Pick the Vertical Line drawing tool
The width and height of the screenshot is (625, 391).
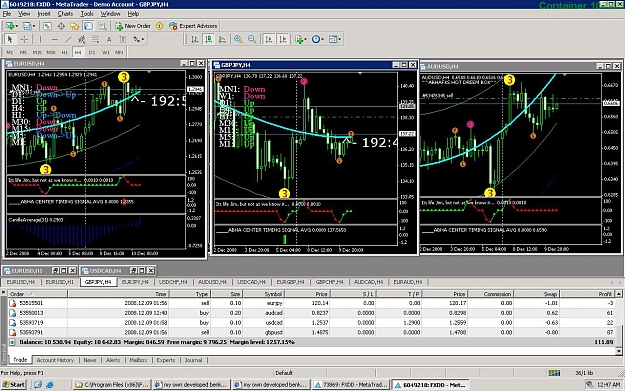pyautogui.click(x=40, y=39)
